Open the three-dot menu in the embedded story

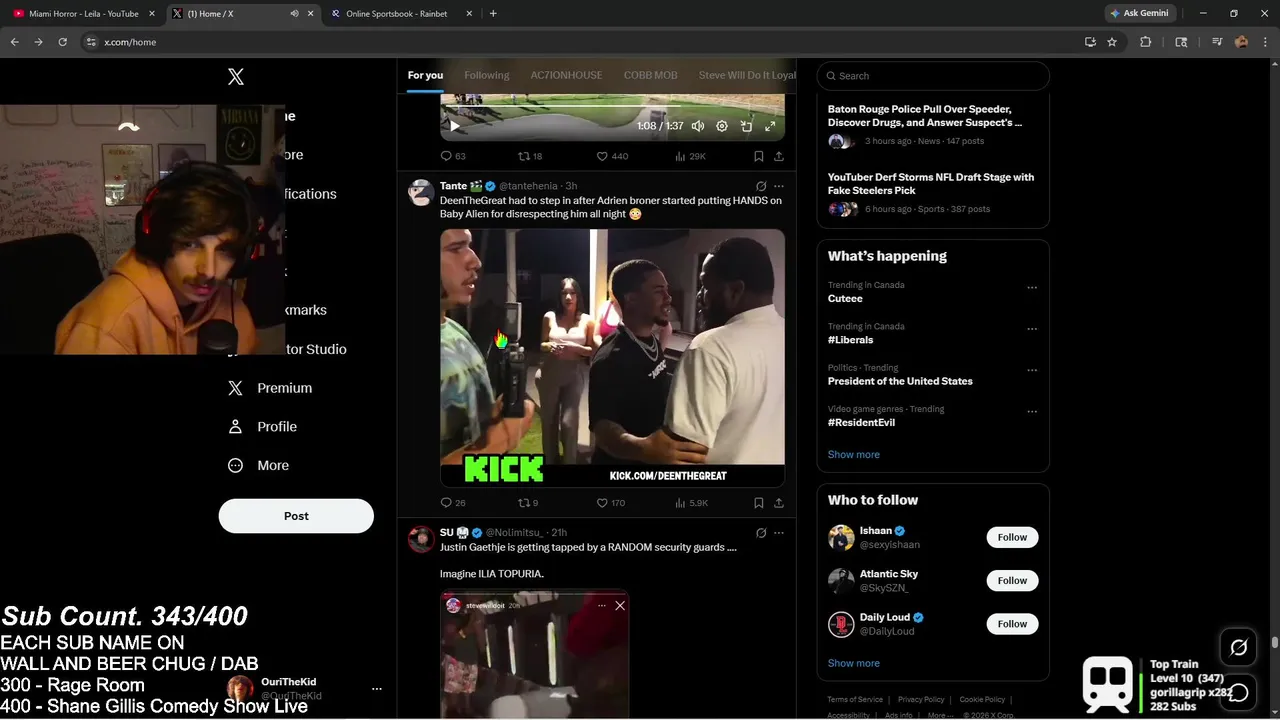[x=602, y=605]
